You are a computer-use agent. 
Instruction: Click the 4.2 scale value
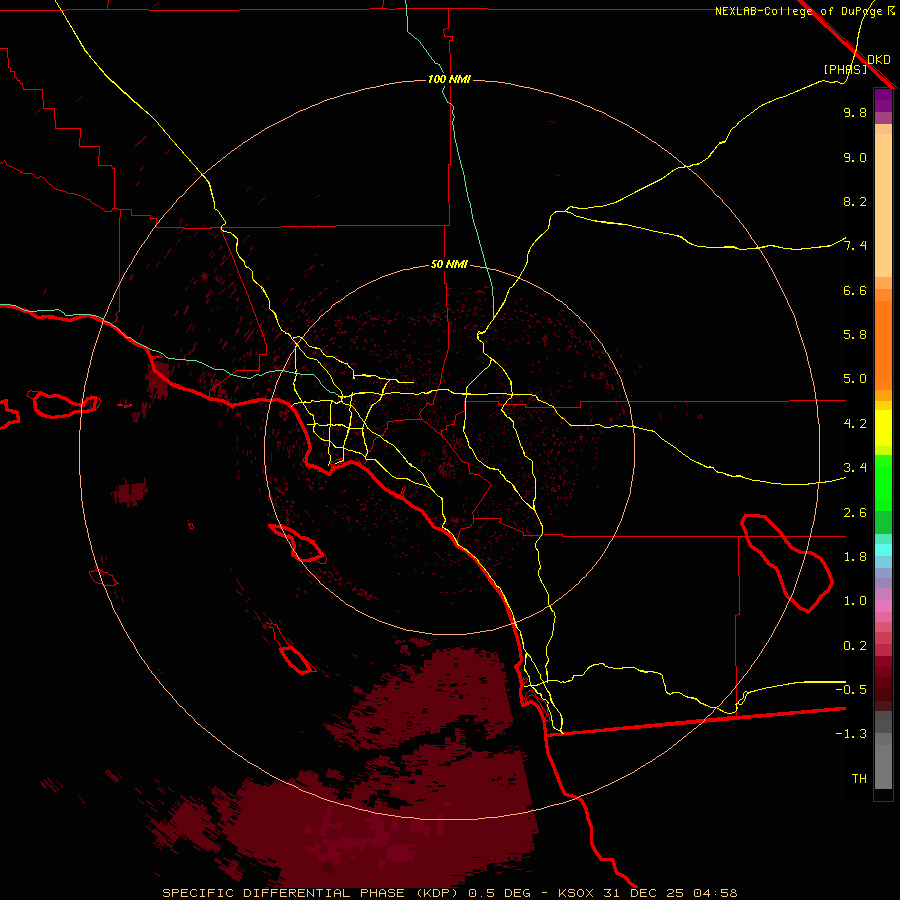pyautogui.click(x=855, y=424)
